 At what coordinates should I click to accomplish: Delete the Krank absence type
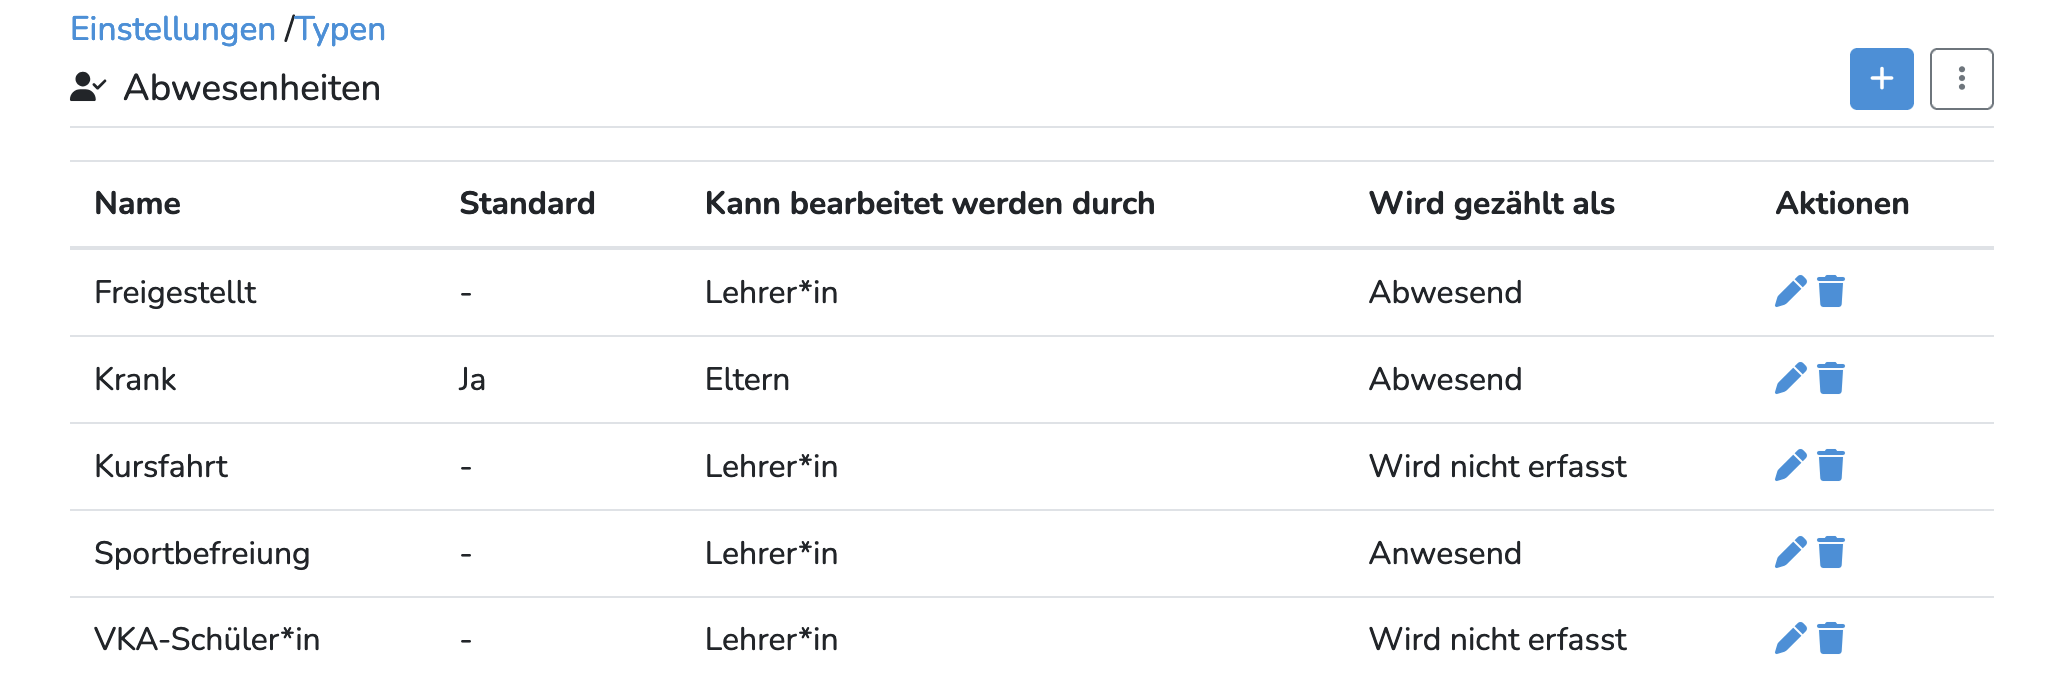click(1830, 379)
